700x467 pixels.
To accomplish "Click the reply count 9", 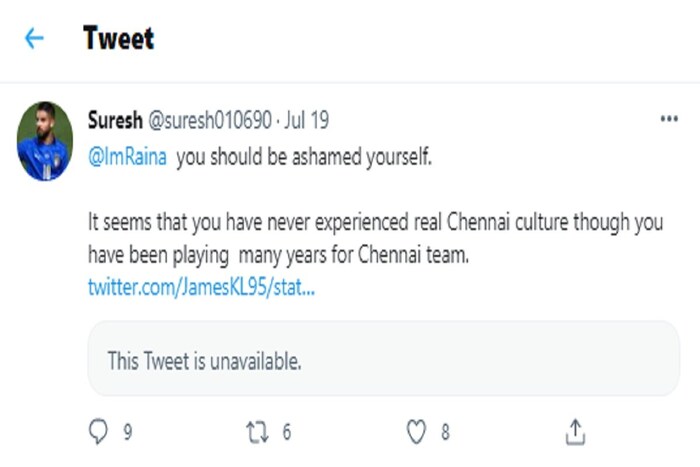I will pyautogui.click(x=128, y=432).
